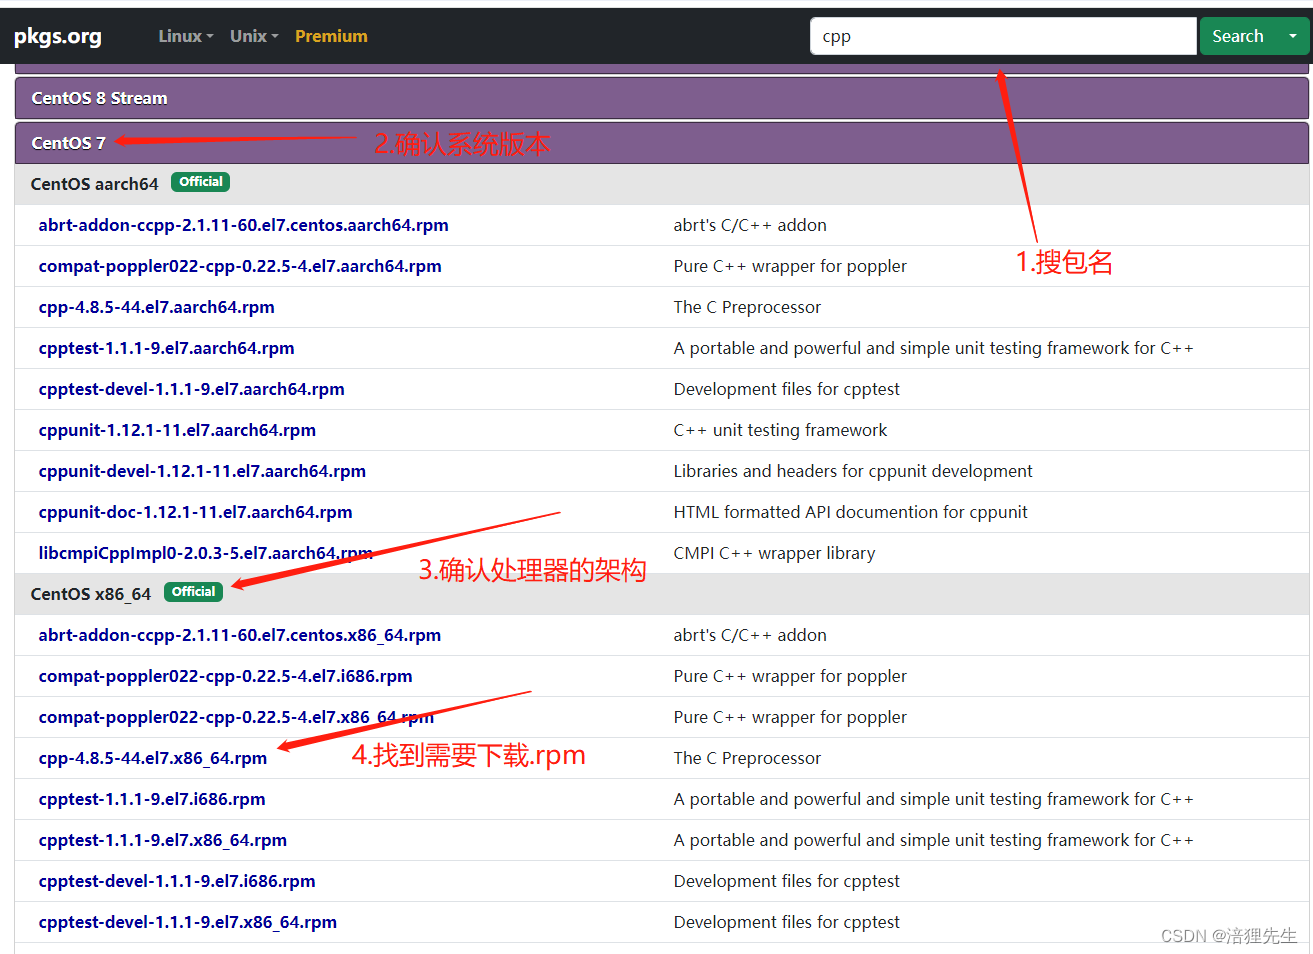The height and width of the screenshot is (954, 1313).
Task: Click 'The C Preprocessor' description in aarch64 list
Action: (x=747, y=307)
